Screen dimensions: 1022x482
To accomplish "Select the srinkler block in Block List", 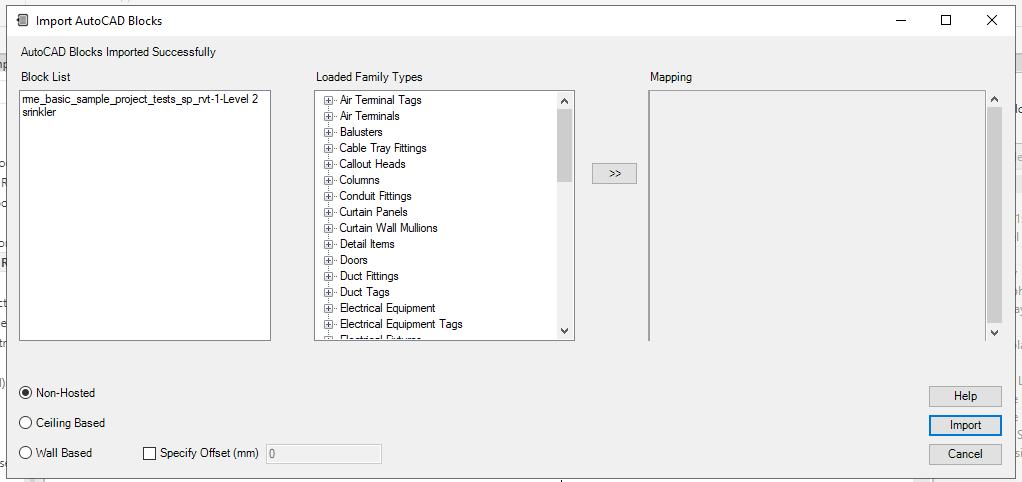I will [x=39, y=113].
